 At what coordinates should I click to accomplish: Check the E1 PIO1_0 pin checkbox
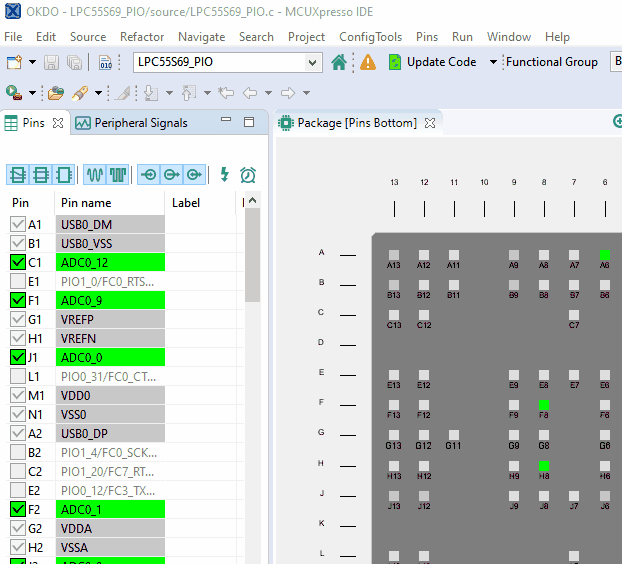click(x=17, y=281)
